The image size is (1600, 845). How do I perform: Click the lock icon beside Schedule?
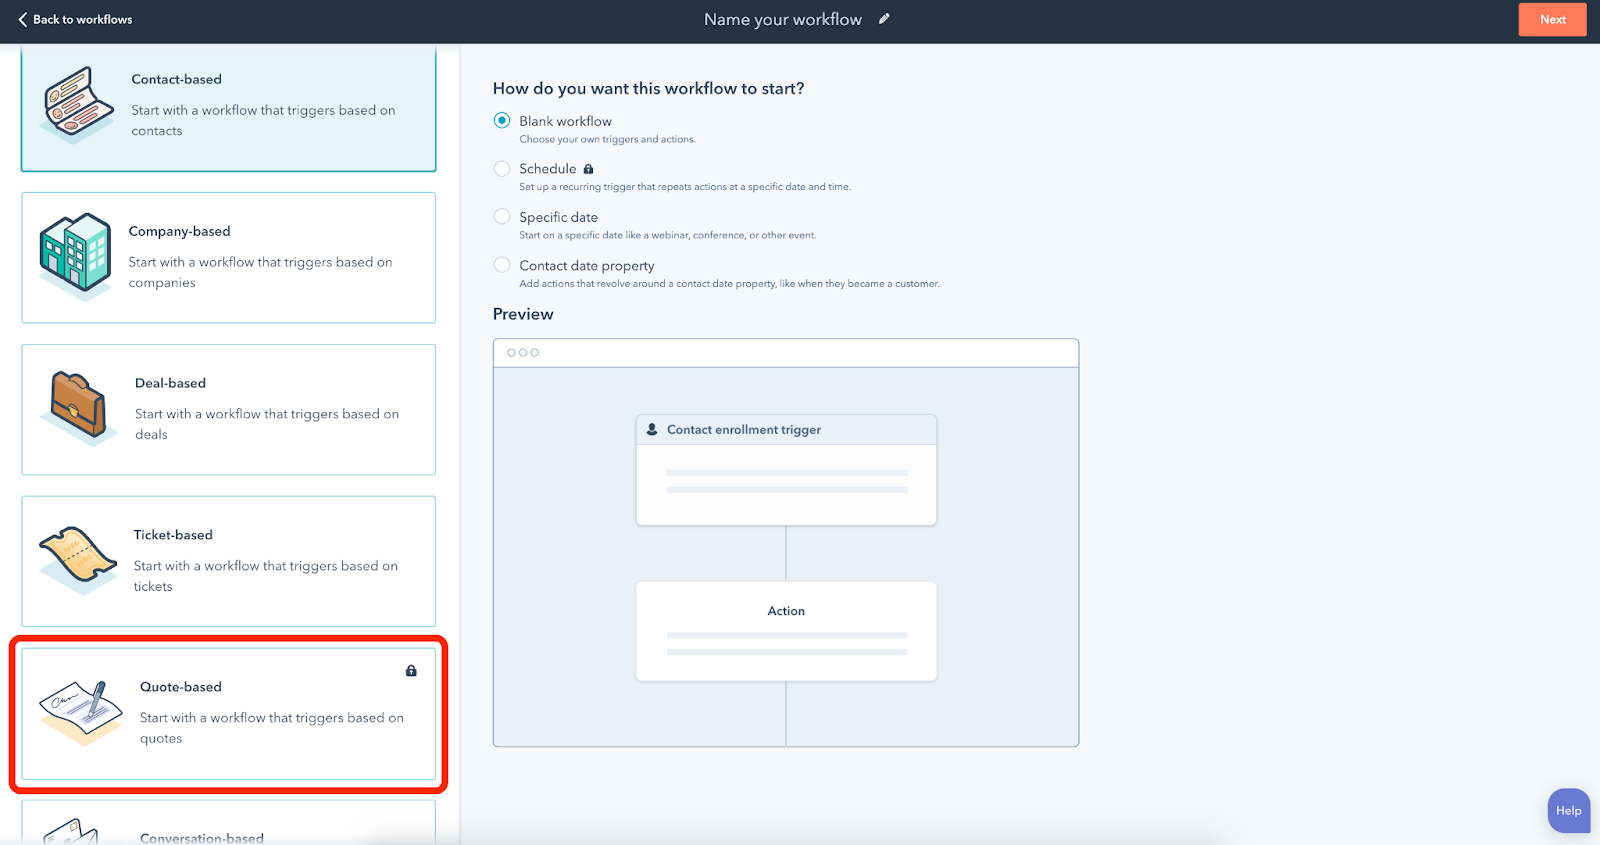(588, 169)
